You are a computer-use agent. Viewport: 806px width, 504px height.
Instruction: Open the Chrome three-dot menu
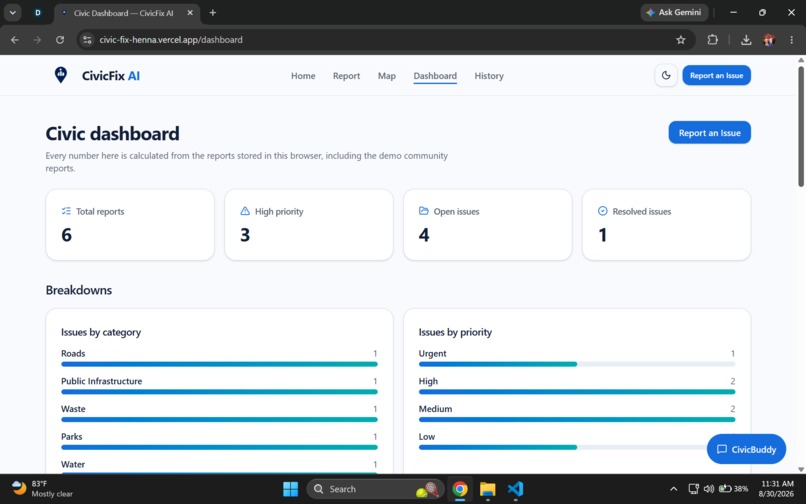(792, 40)
